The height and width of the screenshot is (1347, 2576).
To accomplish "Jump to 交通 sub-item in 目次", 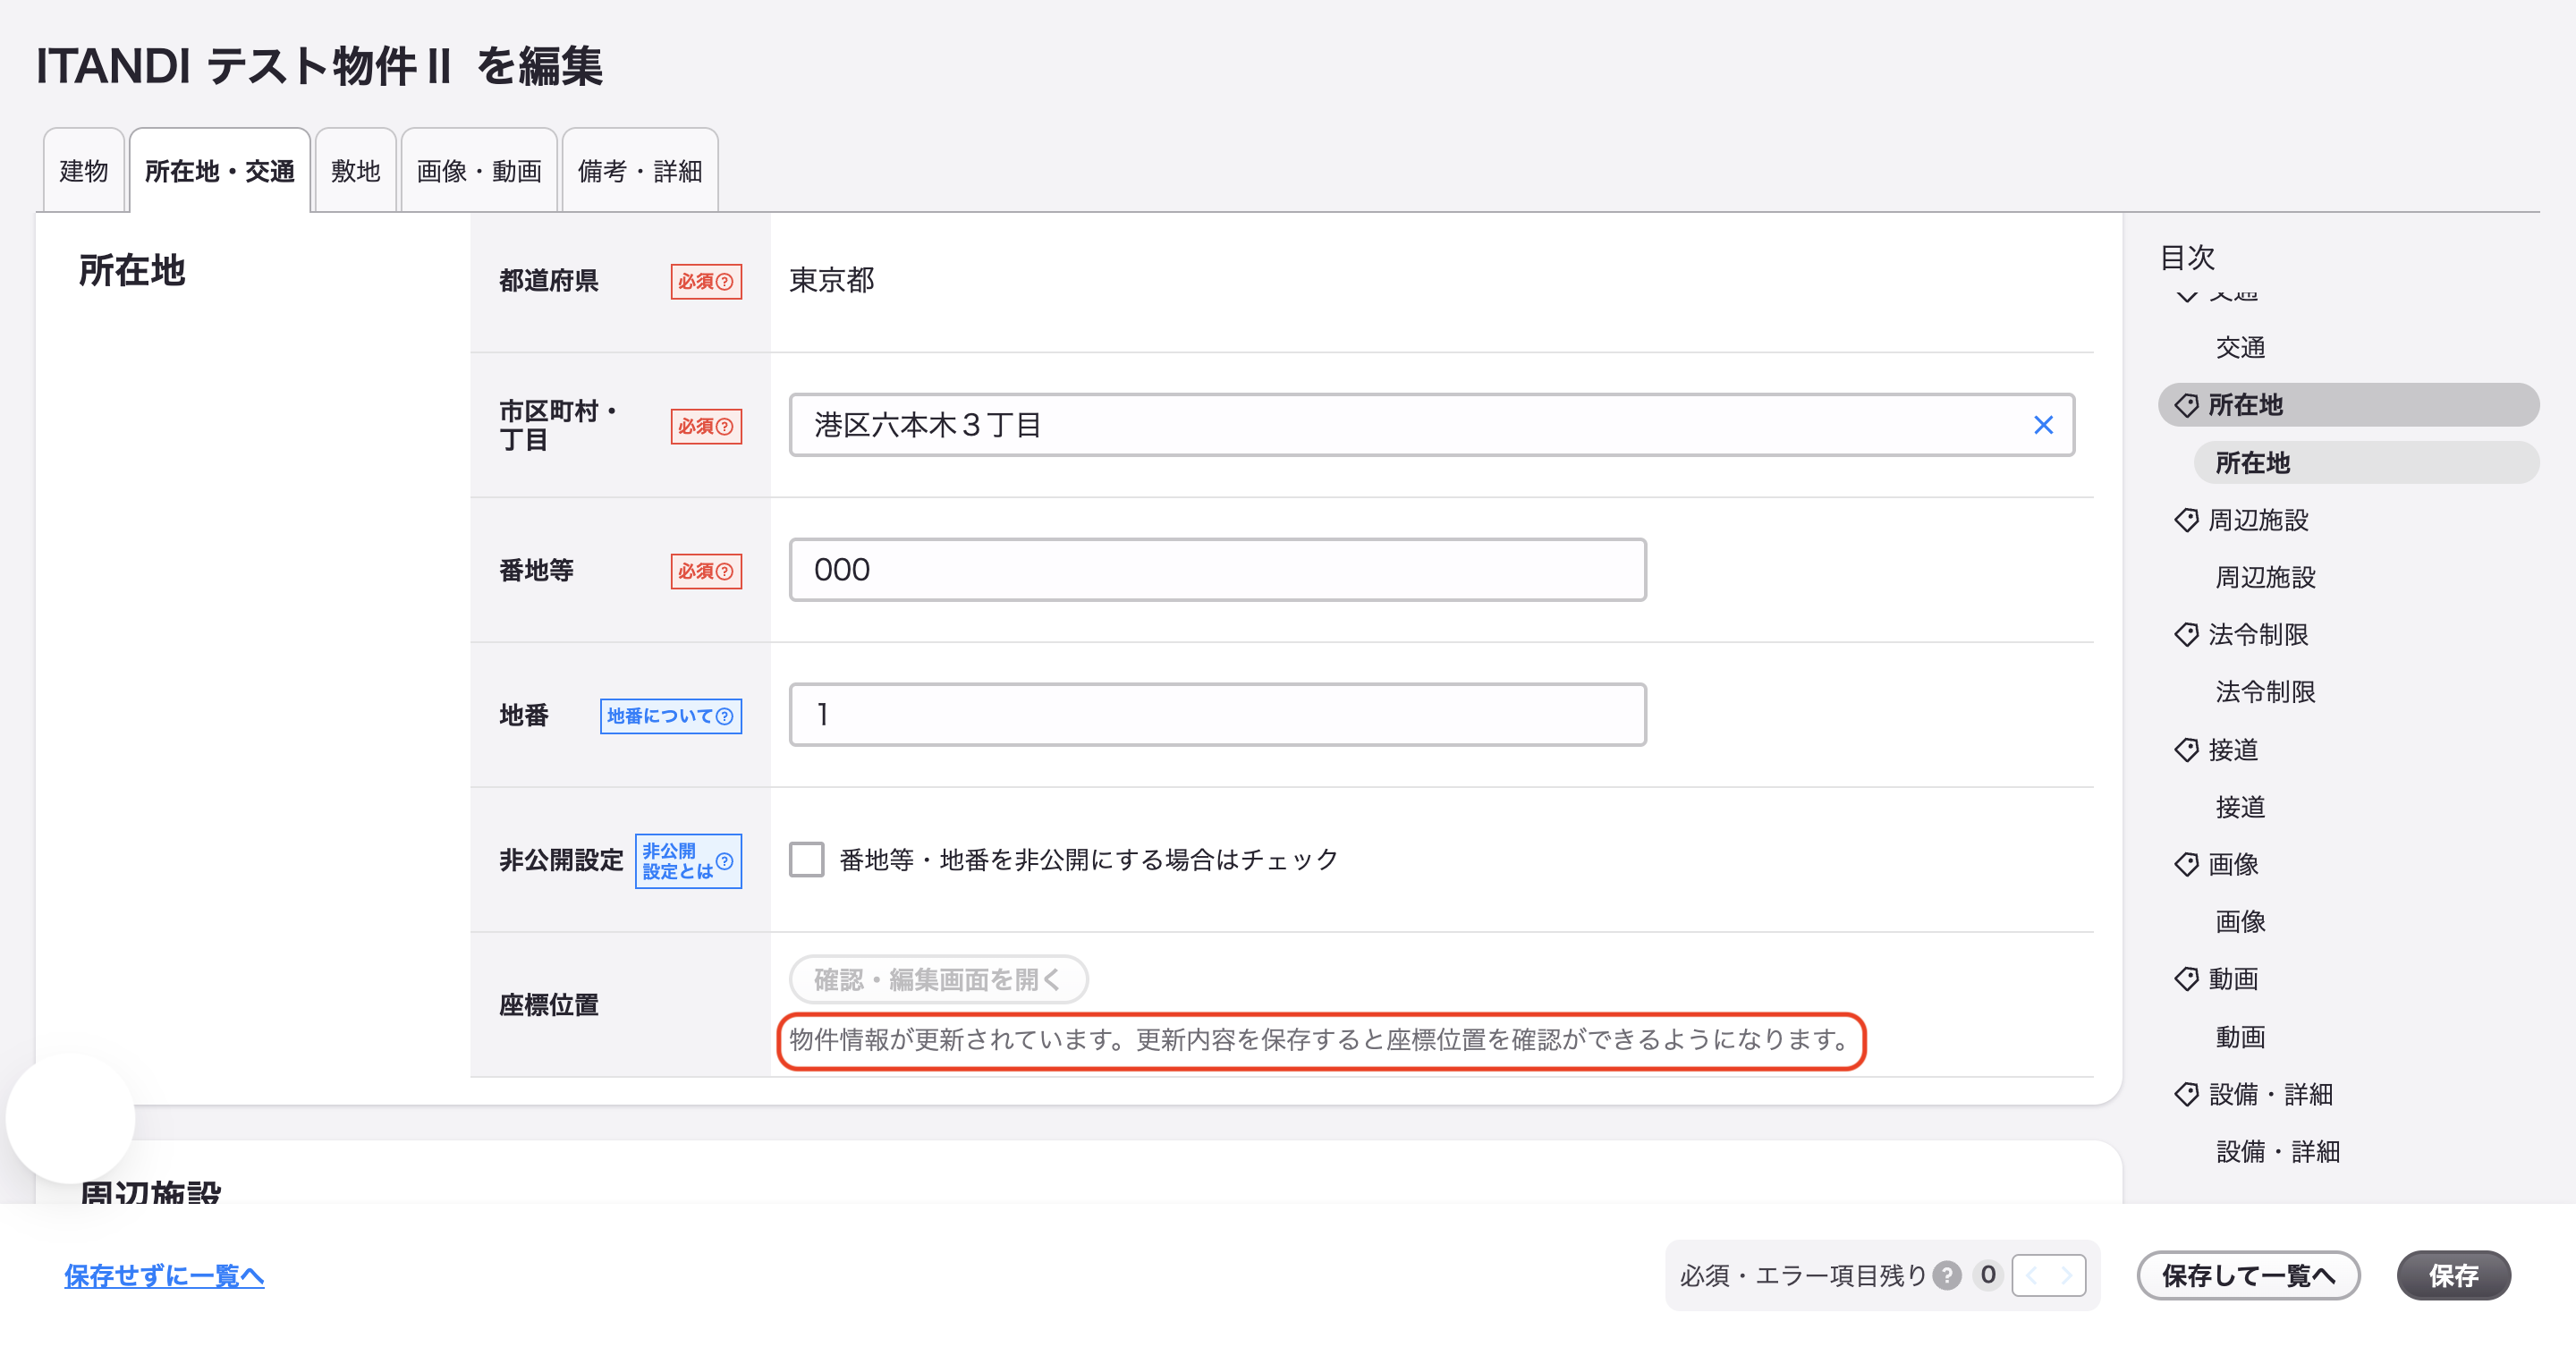I will point(2240,348).
